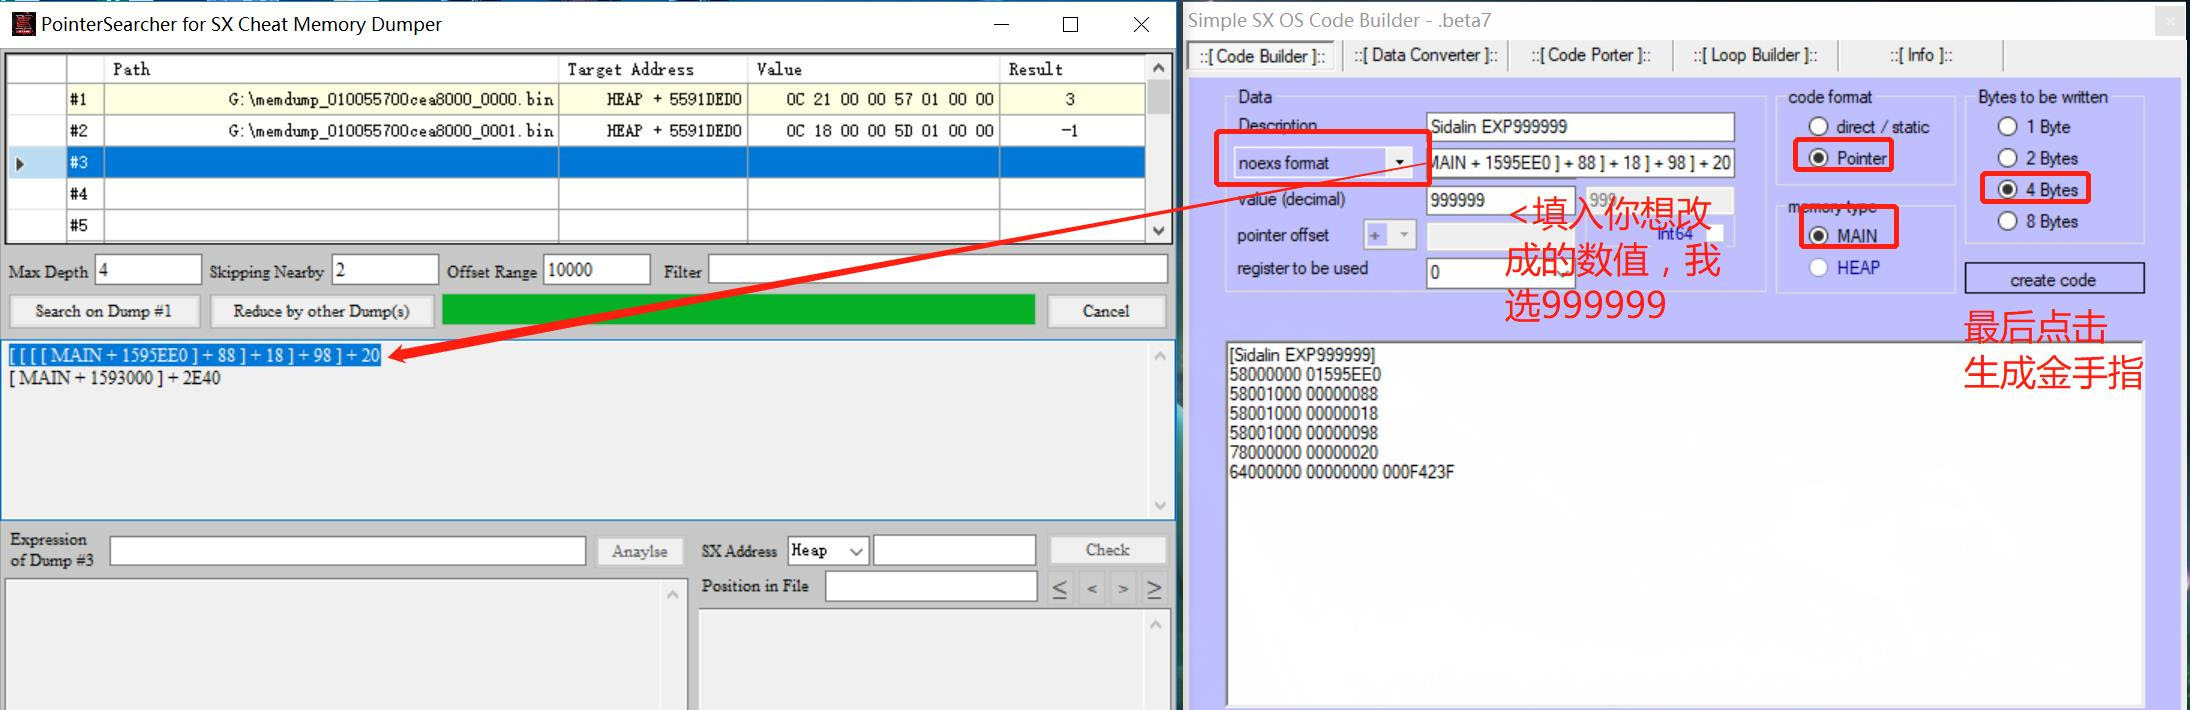Click the Position in File field
Viewport: 2190px width, 710px height.
point(932,586)
